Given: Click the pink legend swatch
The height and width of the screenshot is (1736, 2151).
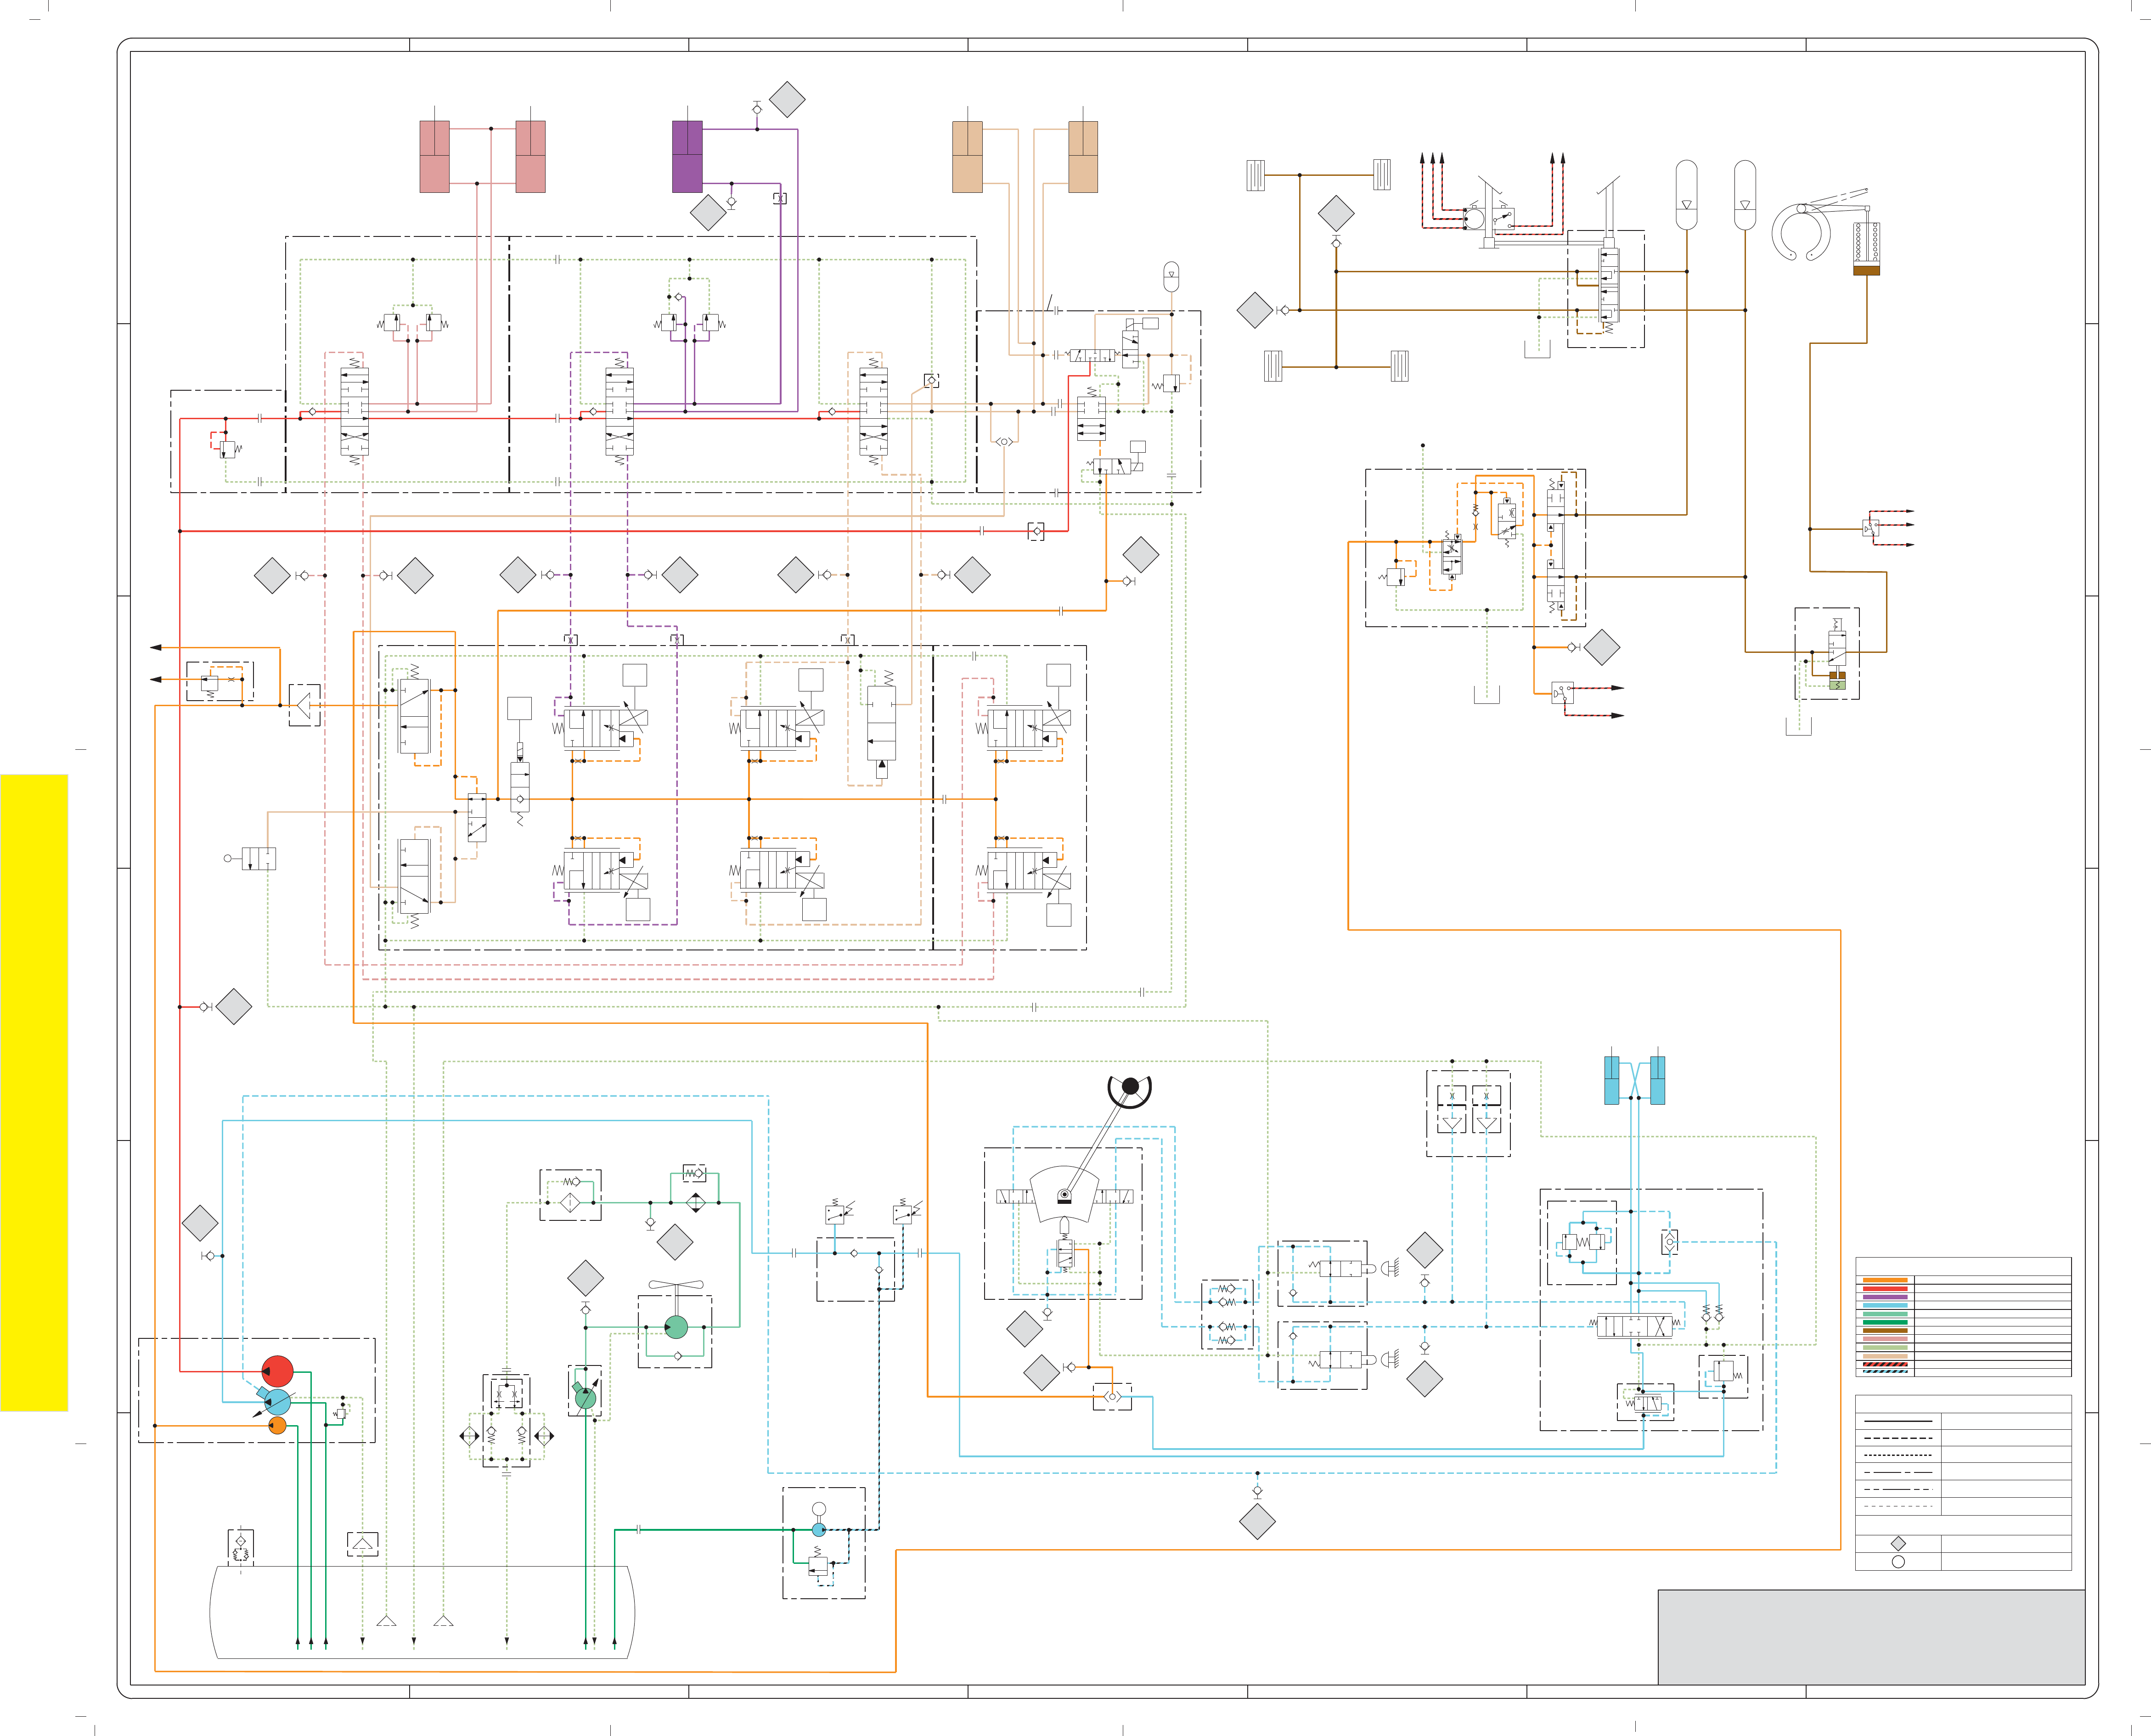Looking at the screenshot, I should pyautogui.click(x=1885, y=1339).
